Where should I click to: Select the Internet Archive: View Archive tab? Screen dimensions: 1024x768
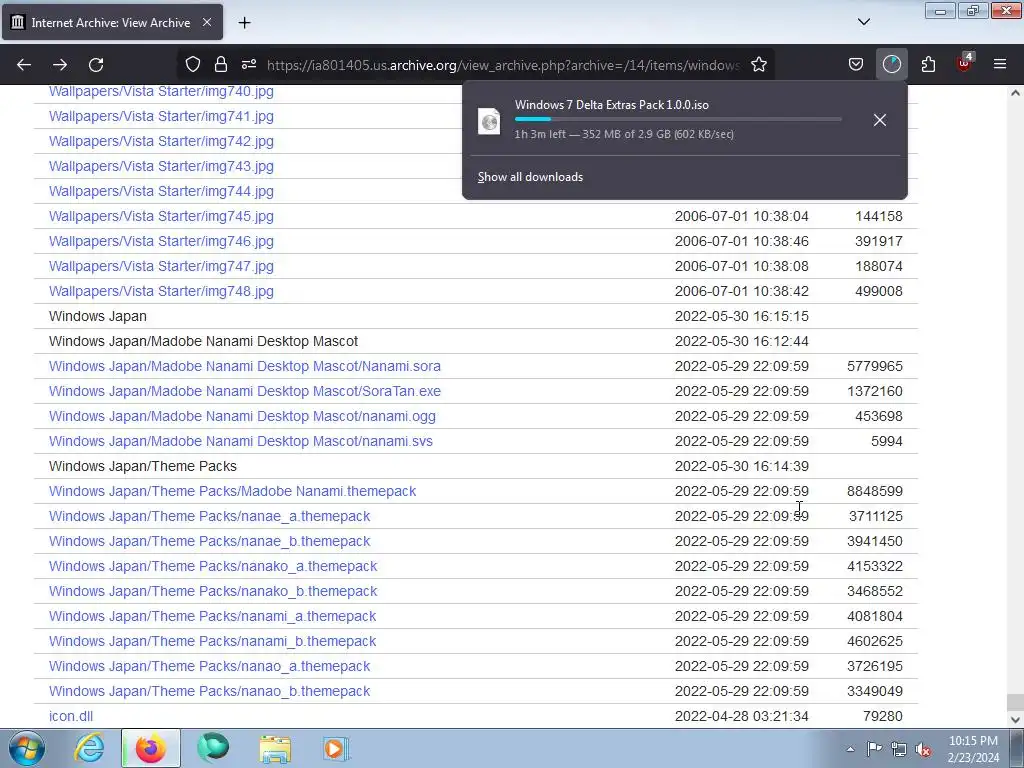112,22
